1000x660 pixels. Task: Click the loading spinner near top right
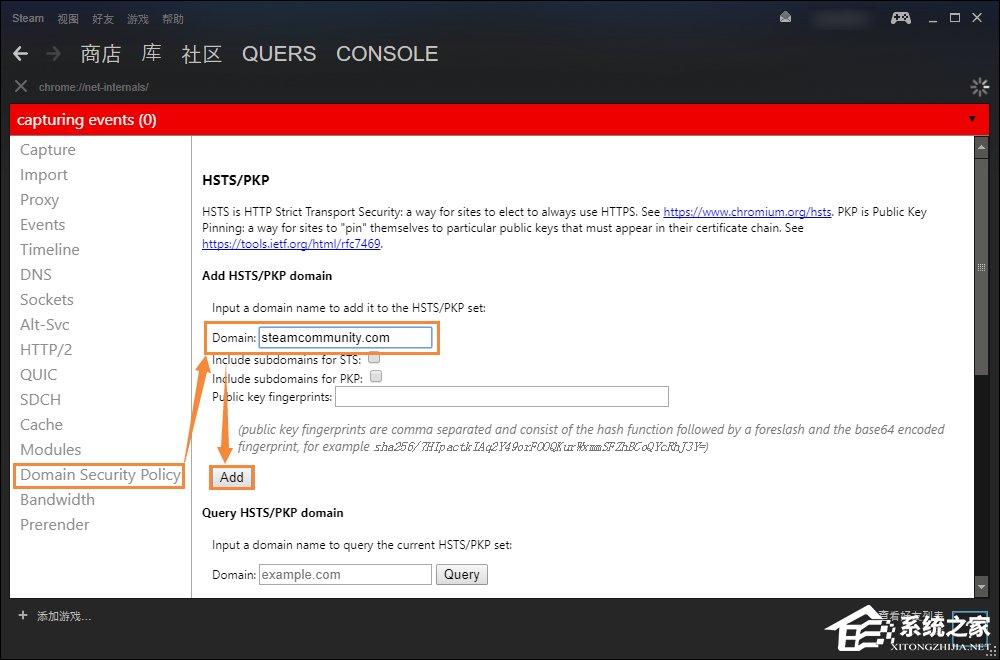pyautogui.click(x=978, y=87)
